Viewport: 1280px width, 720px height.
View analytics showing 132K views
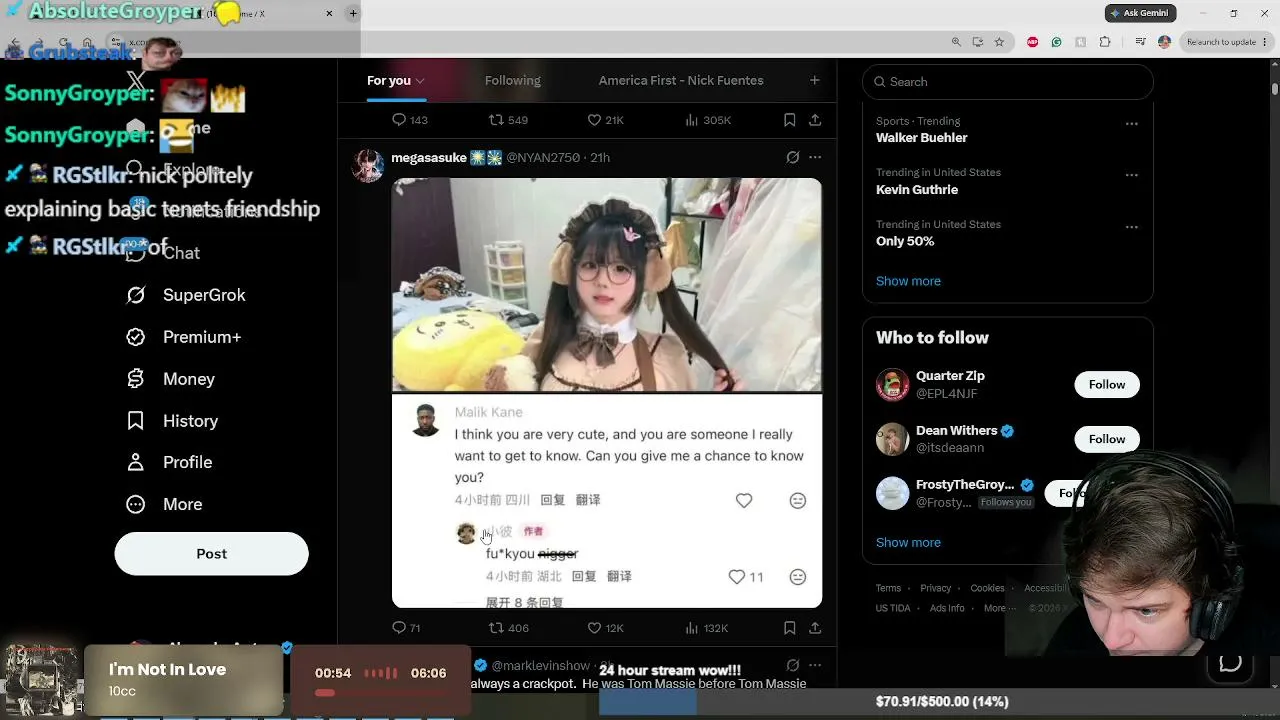click(691, 628)
